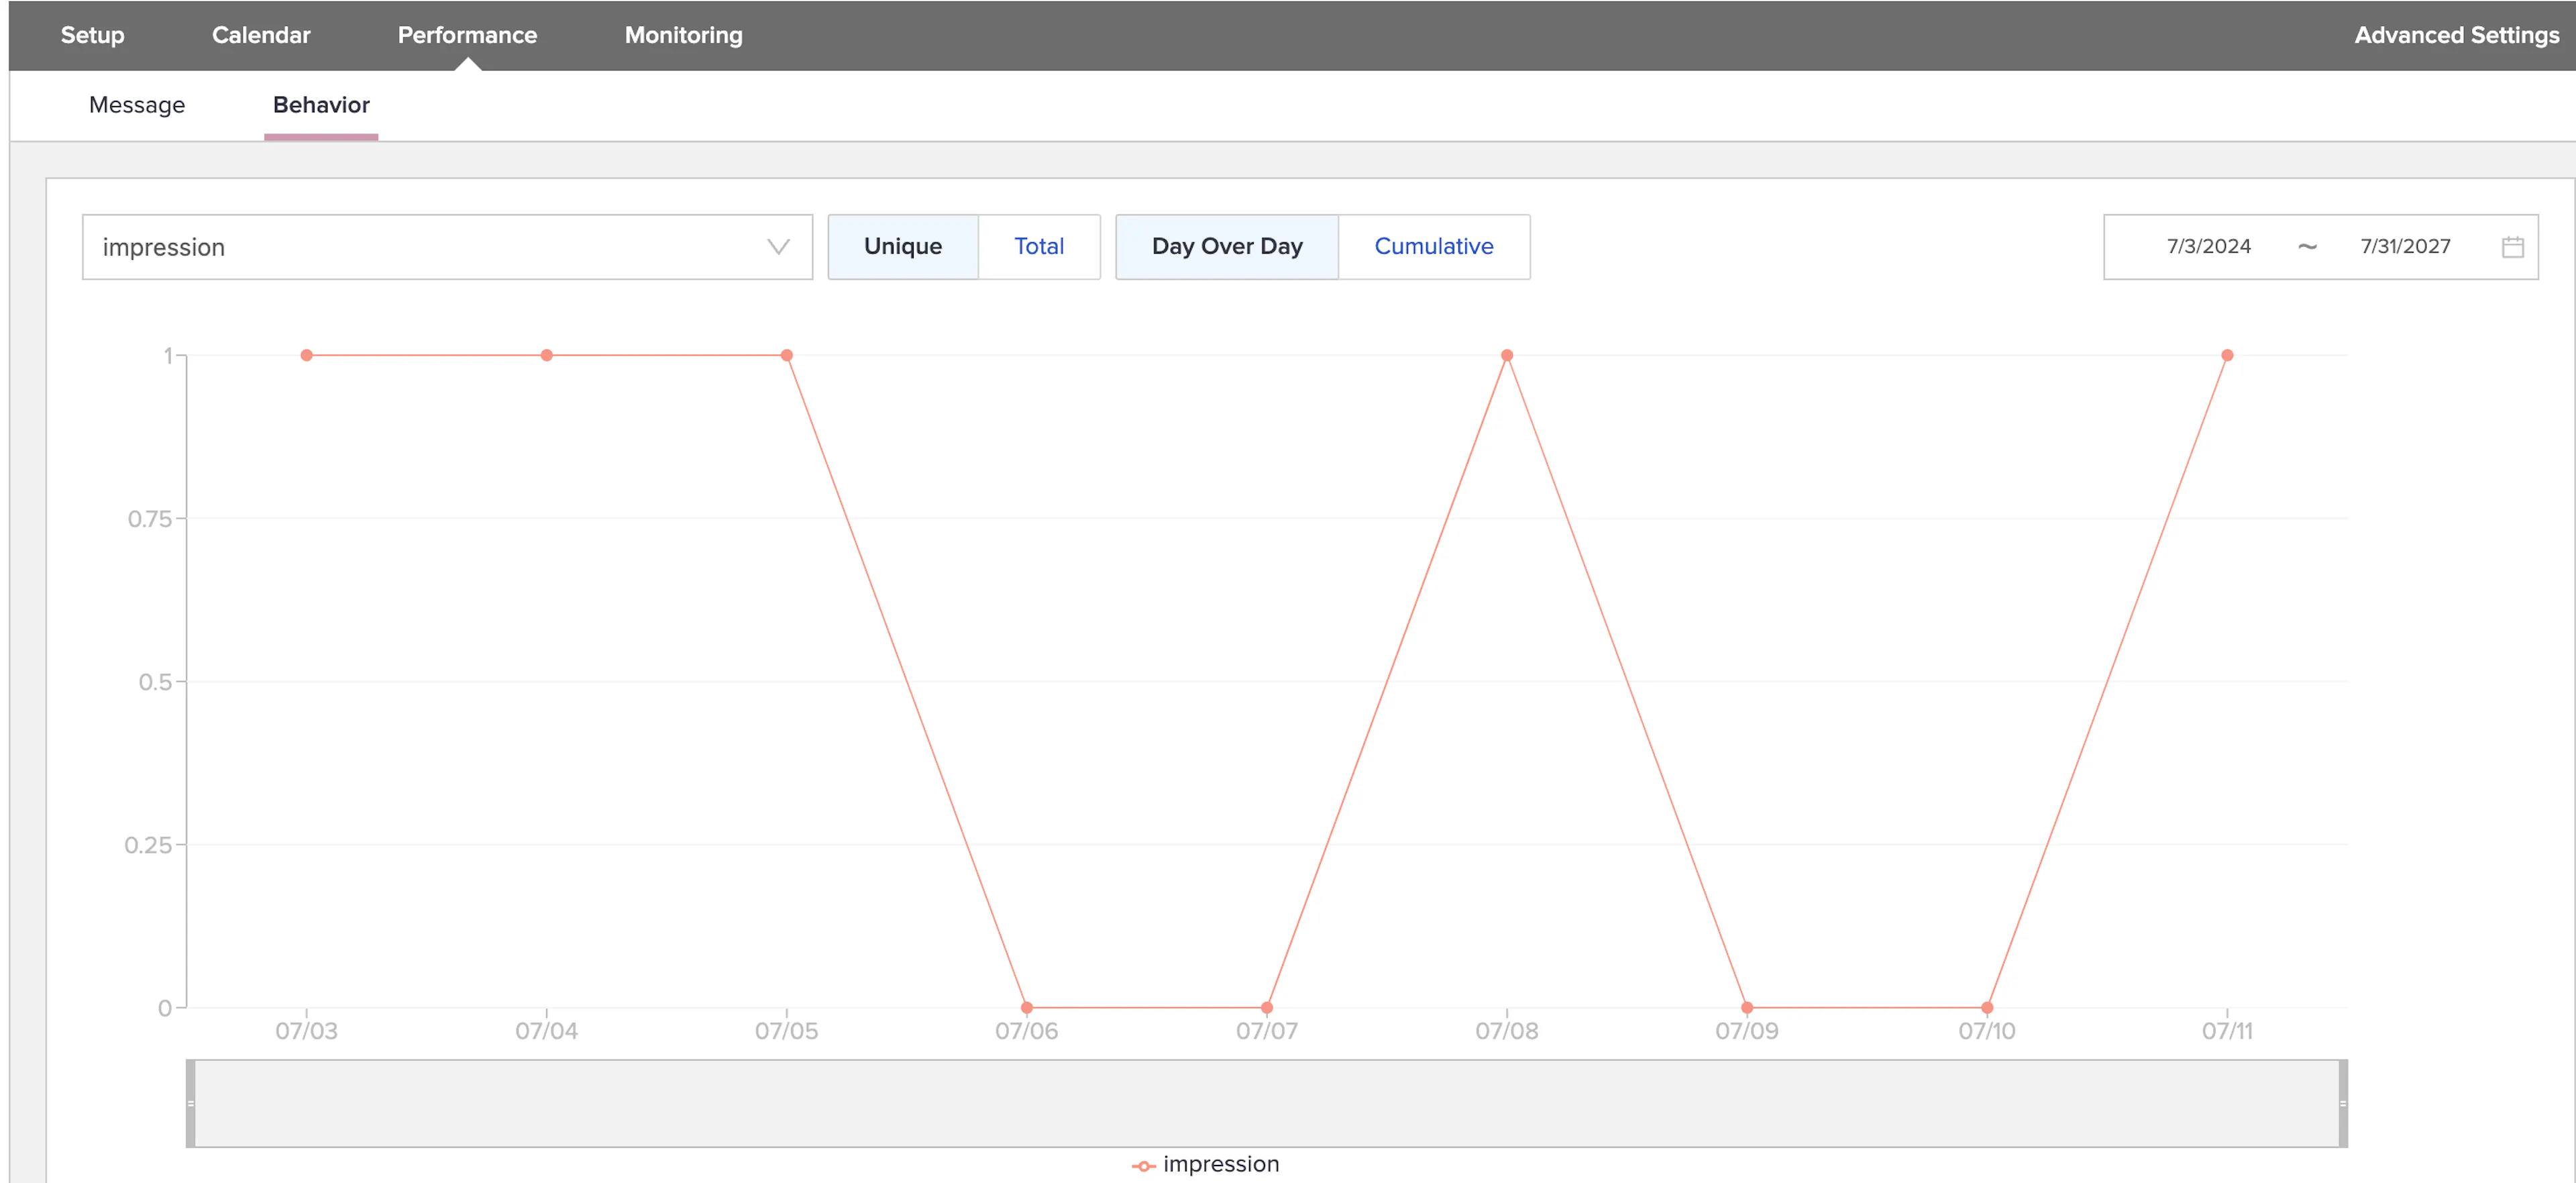Open the Monitoring tab
This screenshot has height=1183, width=2576.
pos(683,35)
